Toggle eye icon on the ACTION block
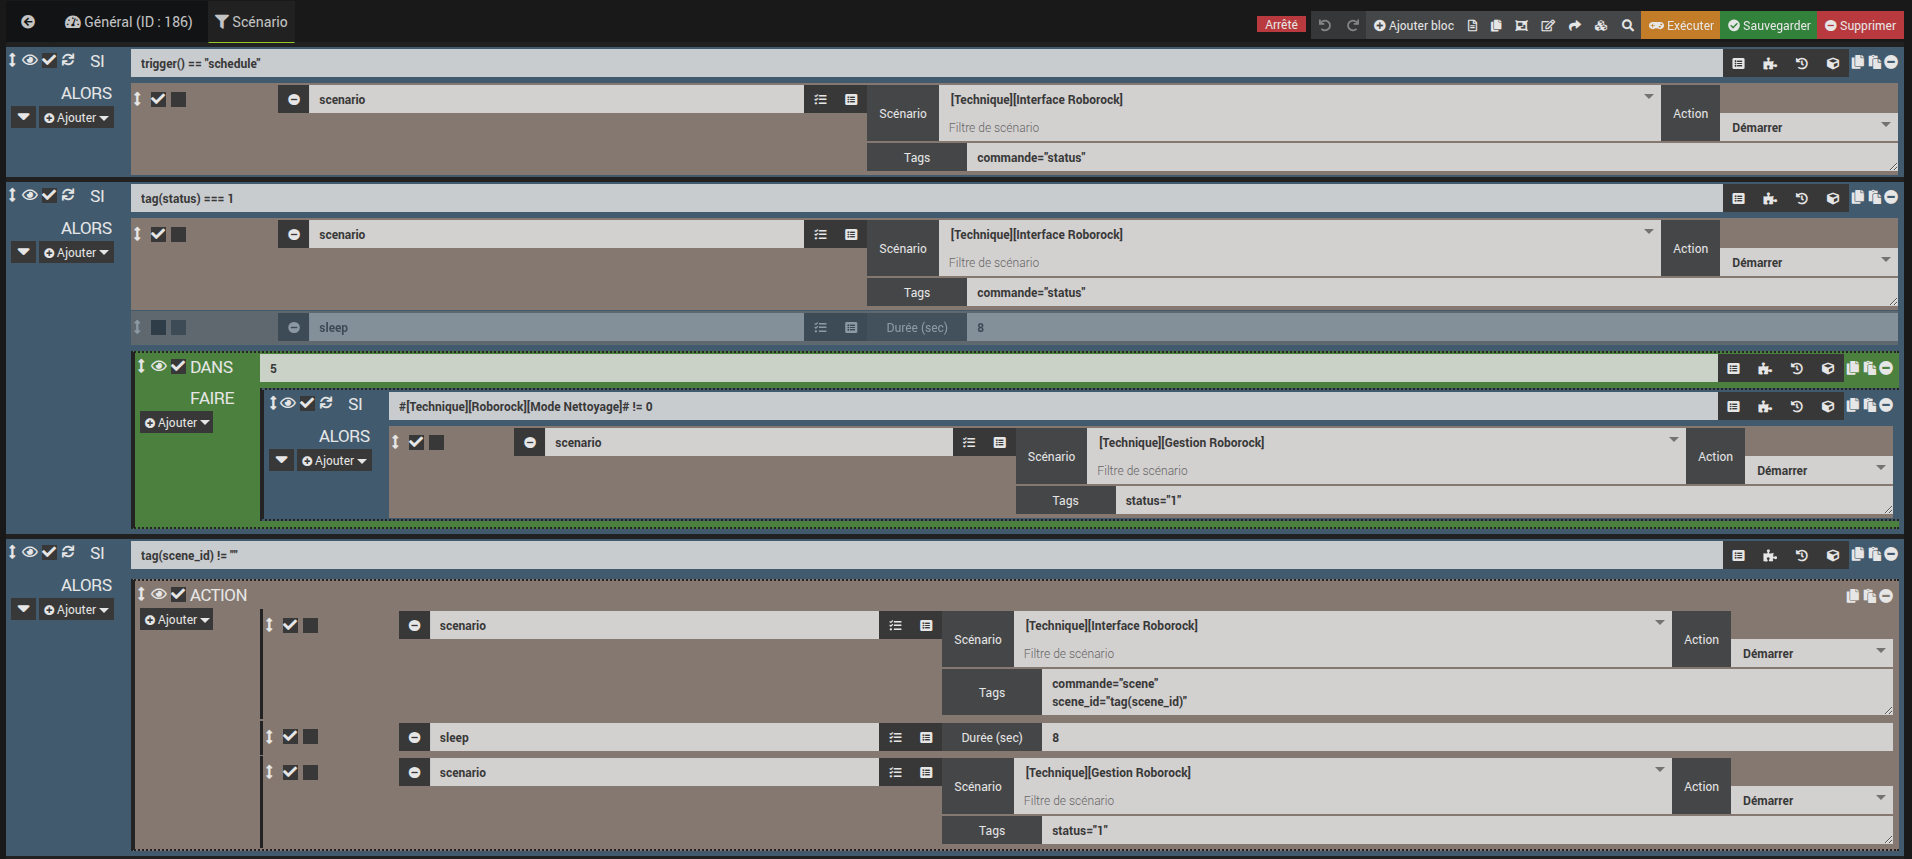 coord(159,594)
